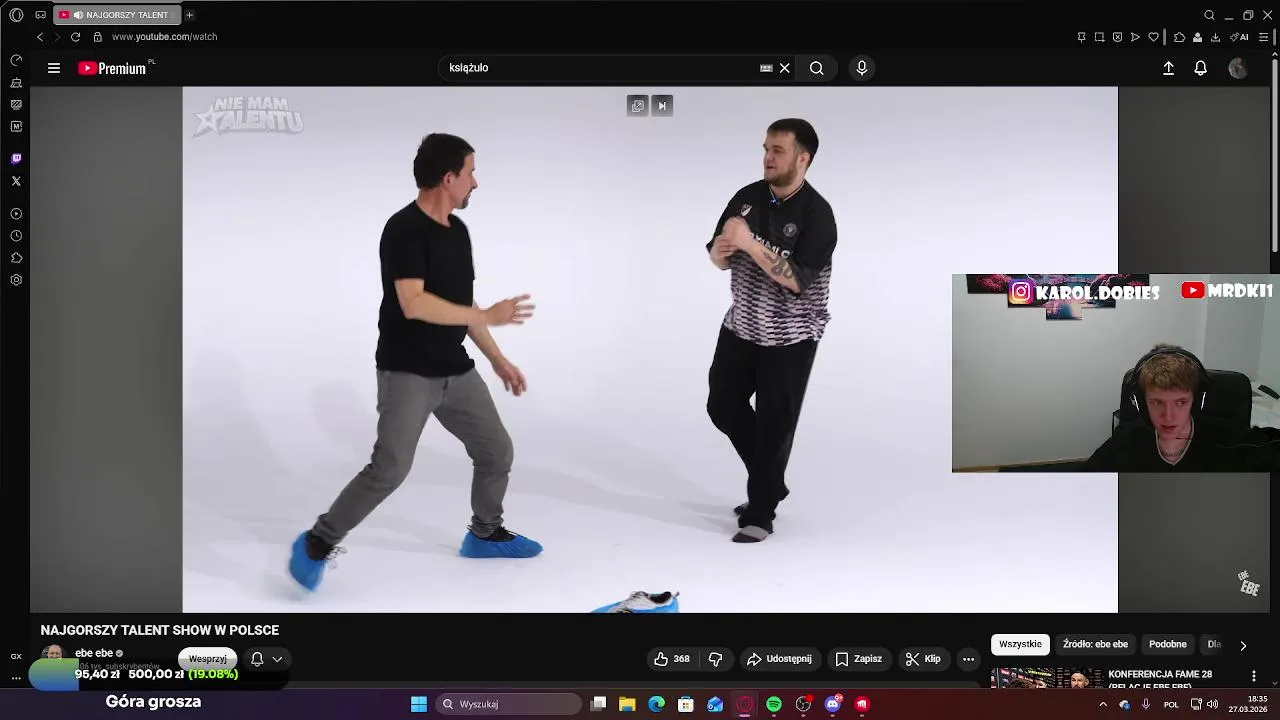Open browser profile icon in toolbar
Viewport: 1280px width, 720px height.
click(x=1197, y=37)
